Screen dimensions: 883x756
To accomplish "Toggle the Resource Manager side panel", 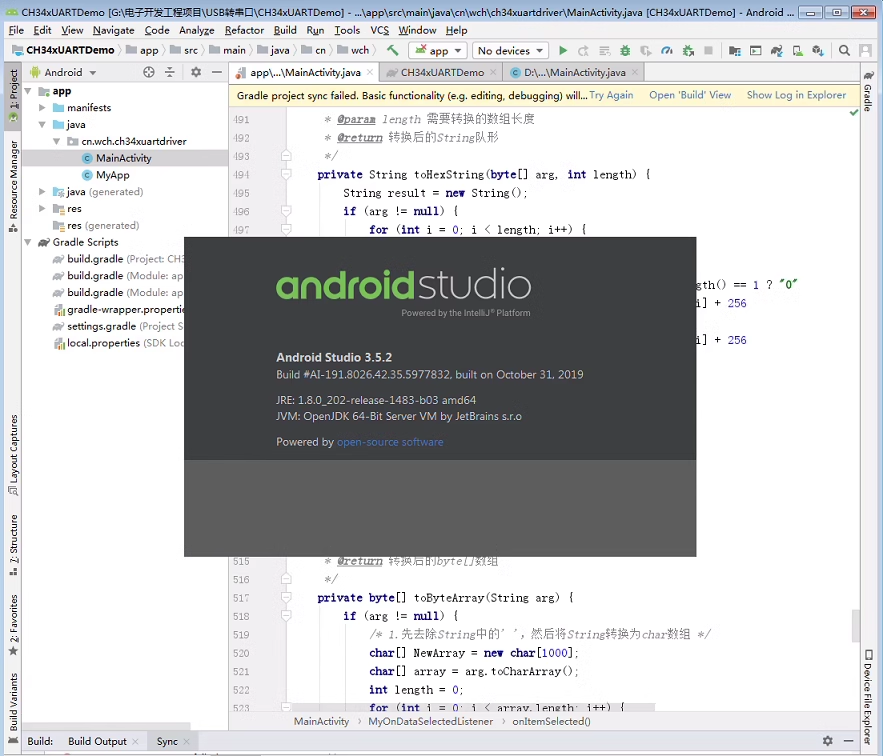I will coord(13,180).
